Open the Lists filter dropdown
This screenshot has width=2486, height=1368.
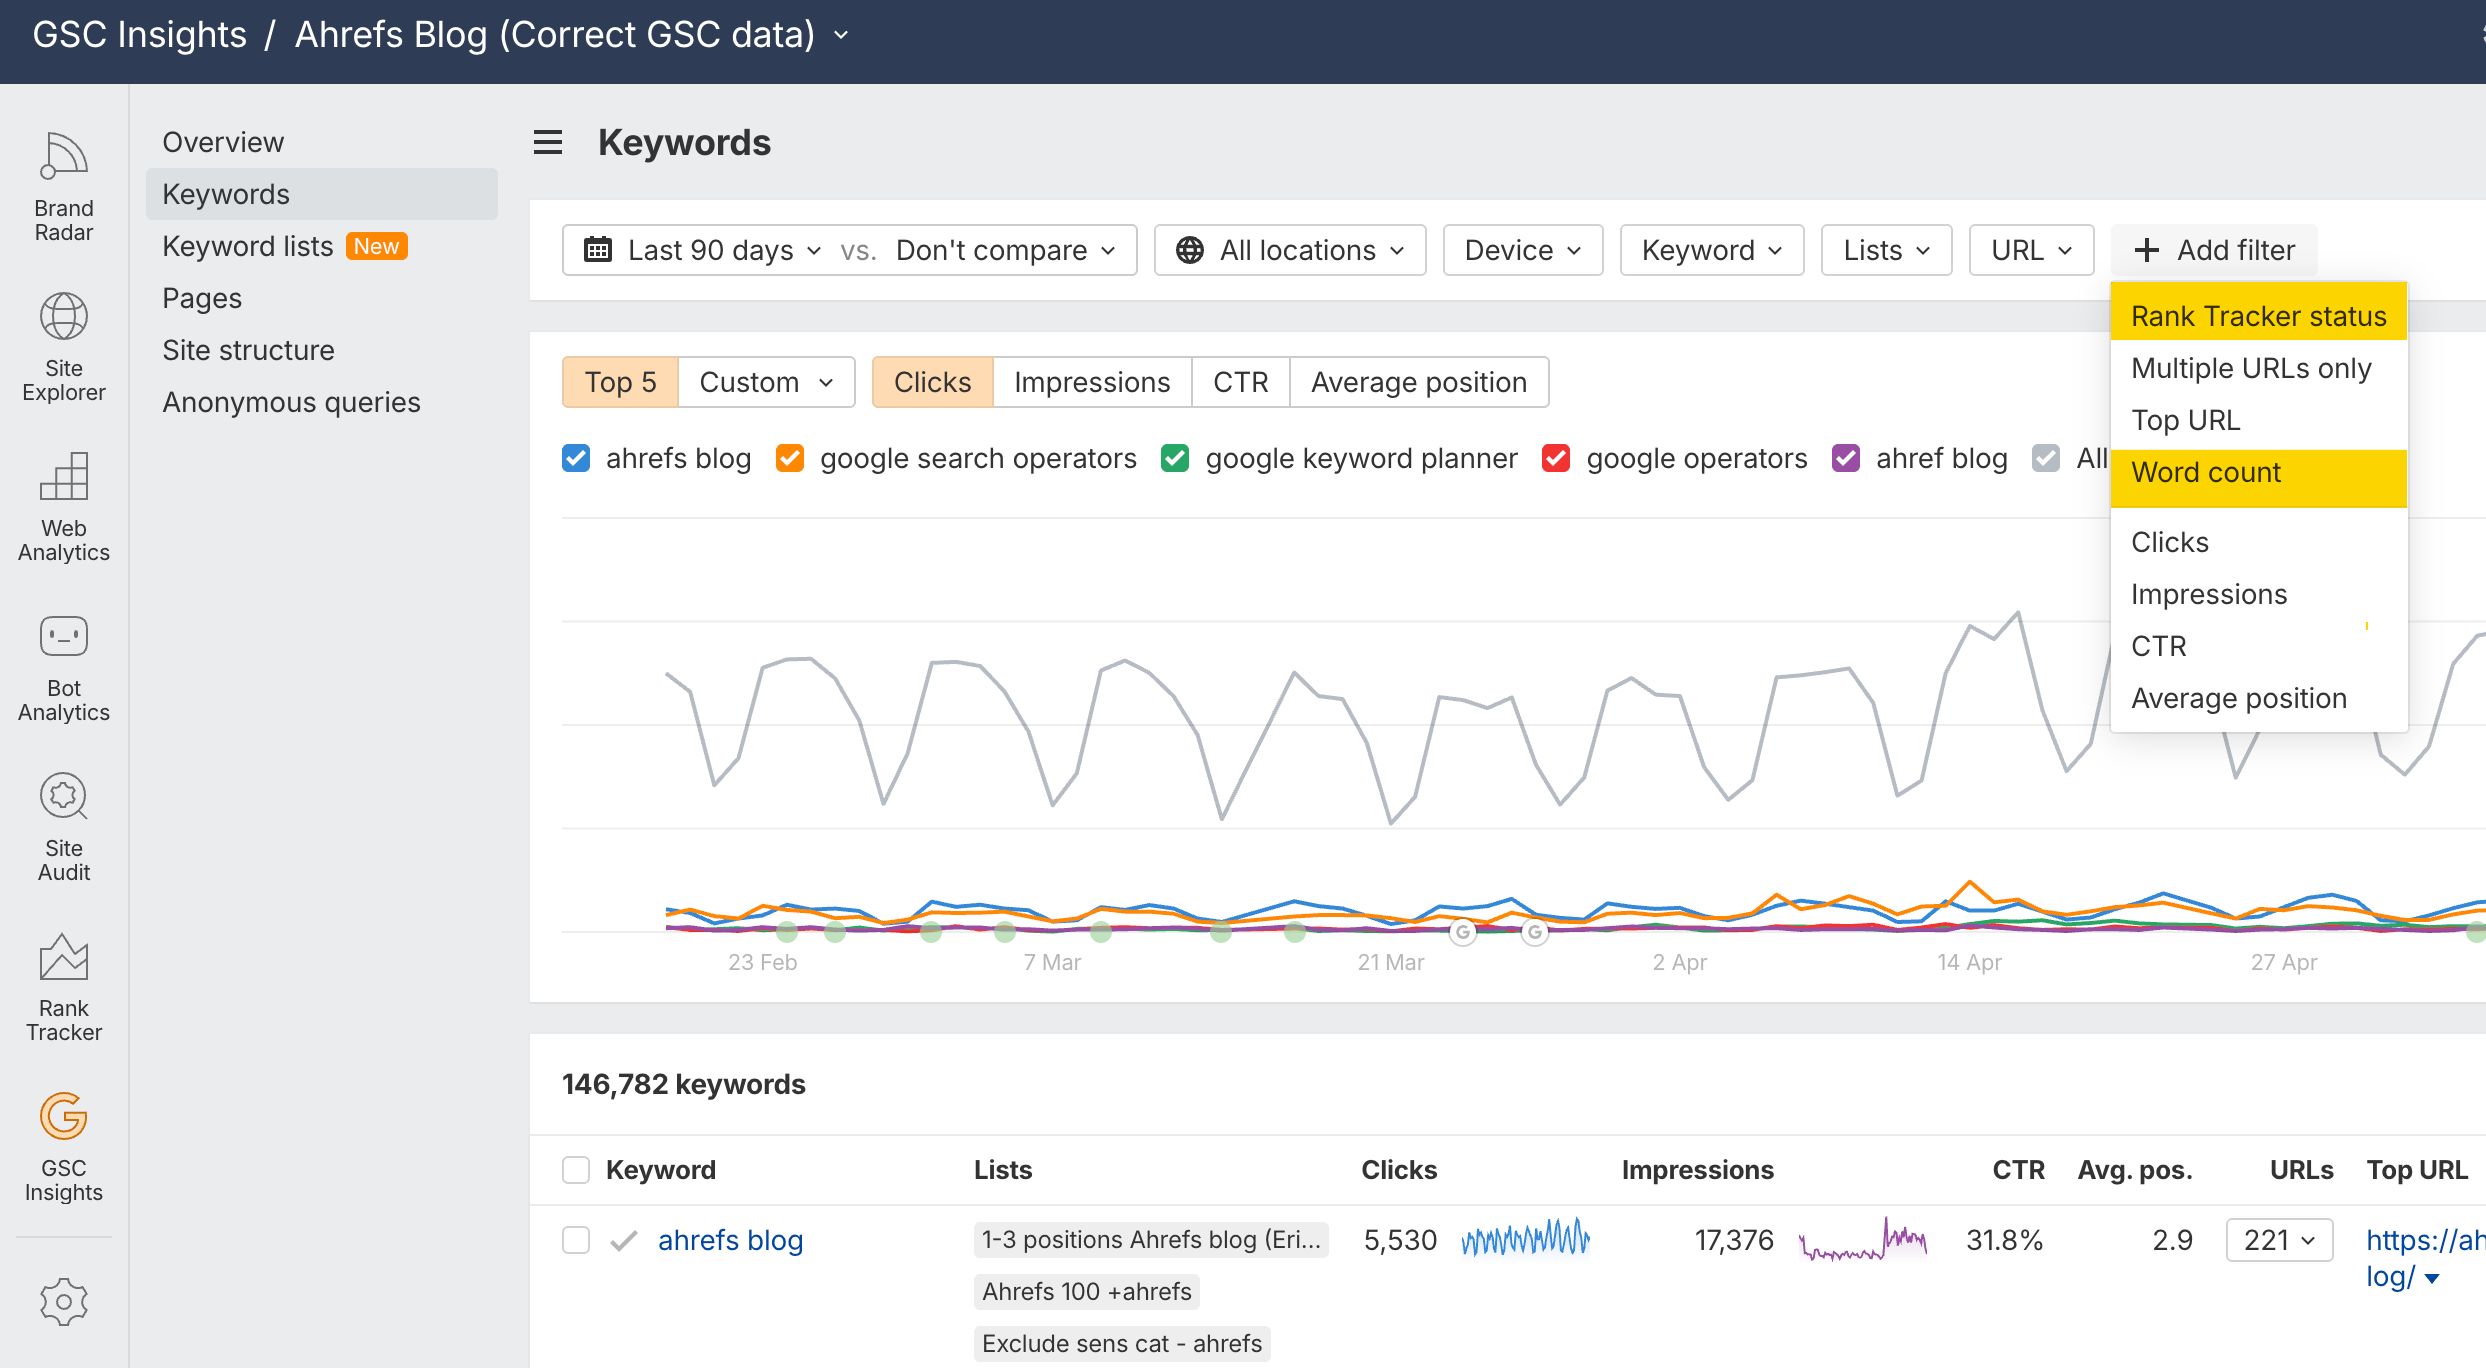pyautogui.click(x=1886, y=250)
